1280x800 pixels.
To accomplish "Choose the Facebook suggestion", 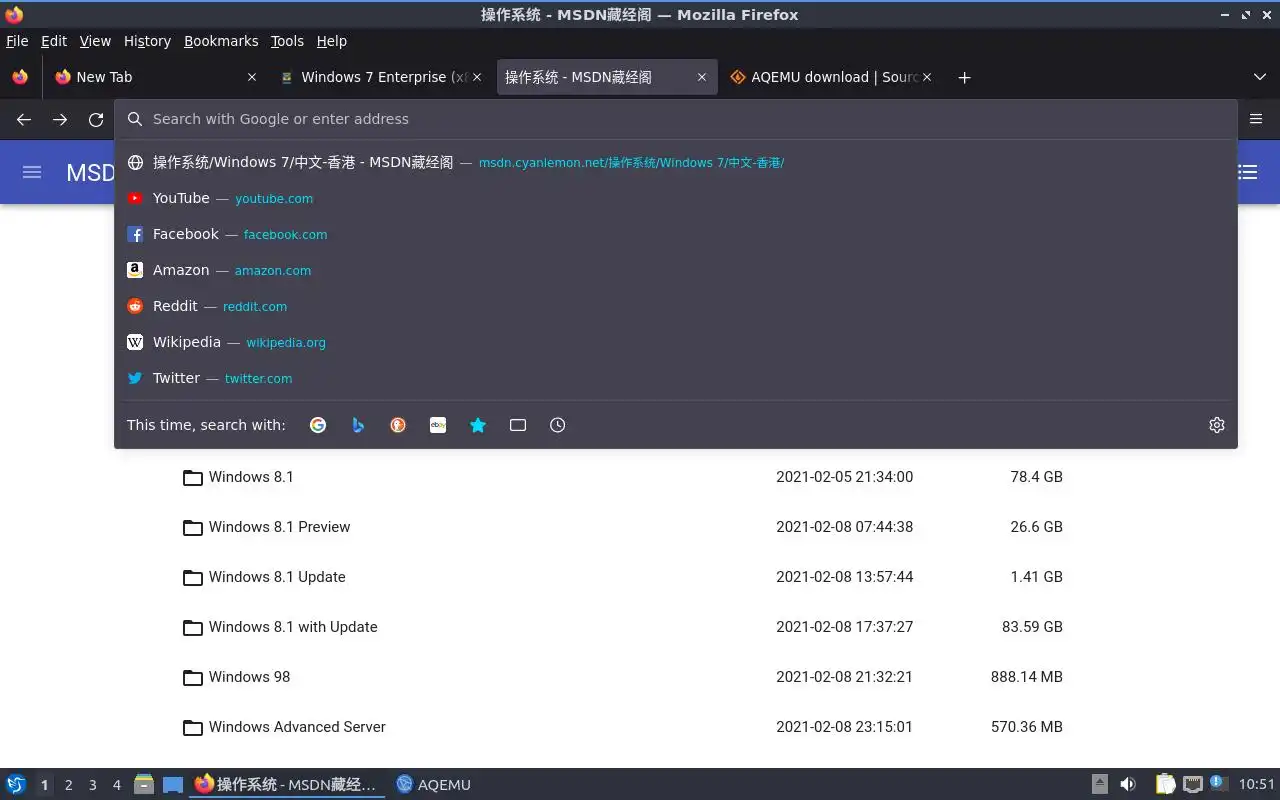I will click(676, 234).
